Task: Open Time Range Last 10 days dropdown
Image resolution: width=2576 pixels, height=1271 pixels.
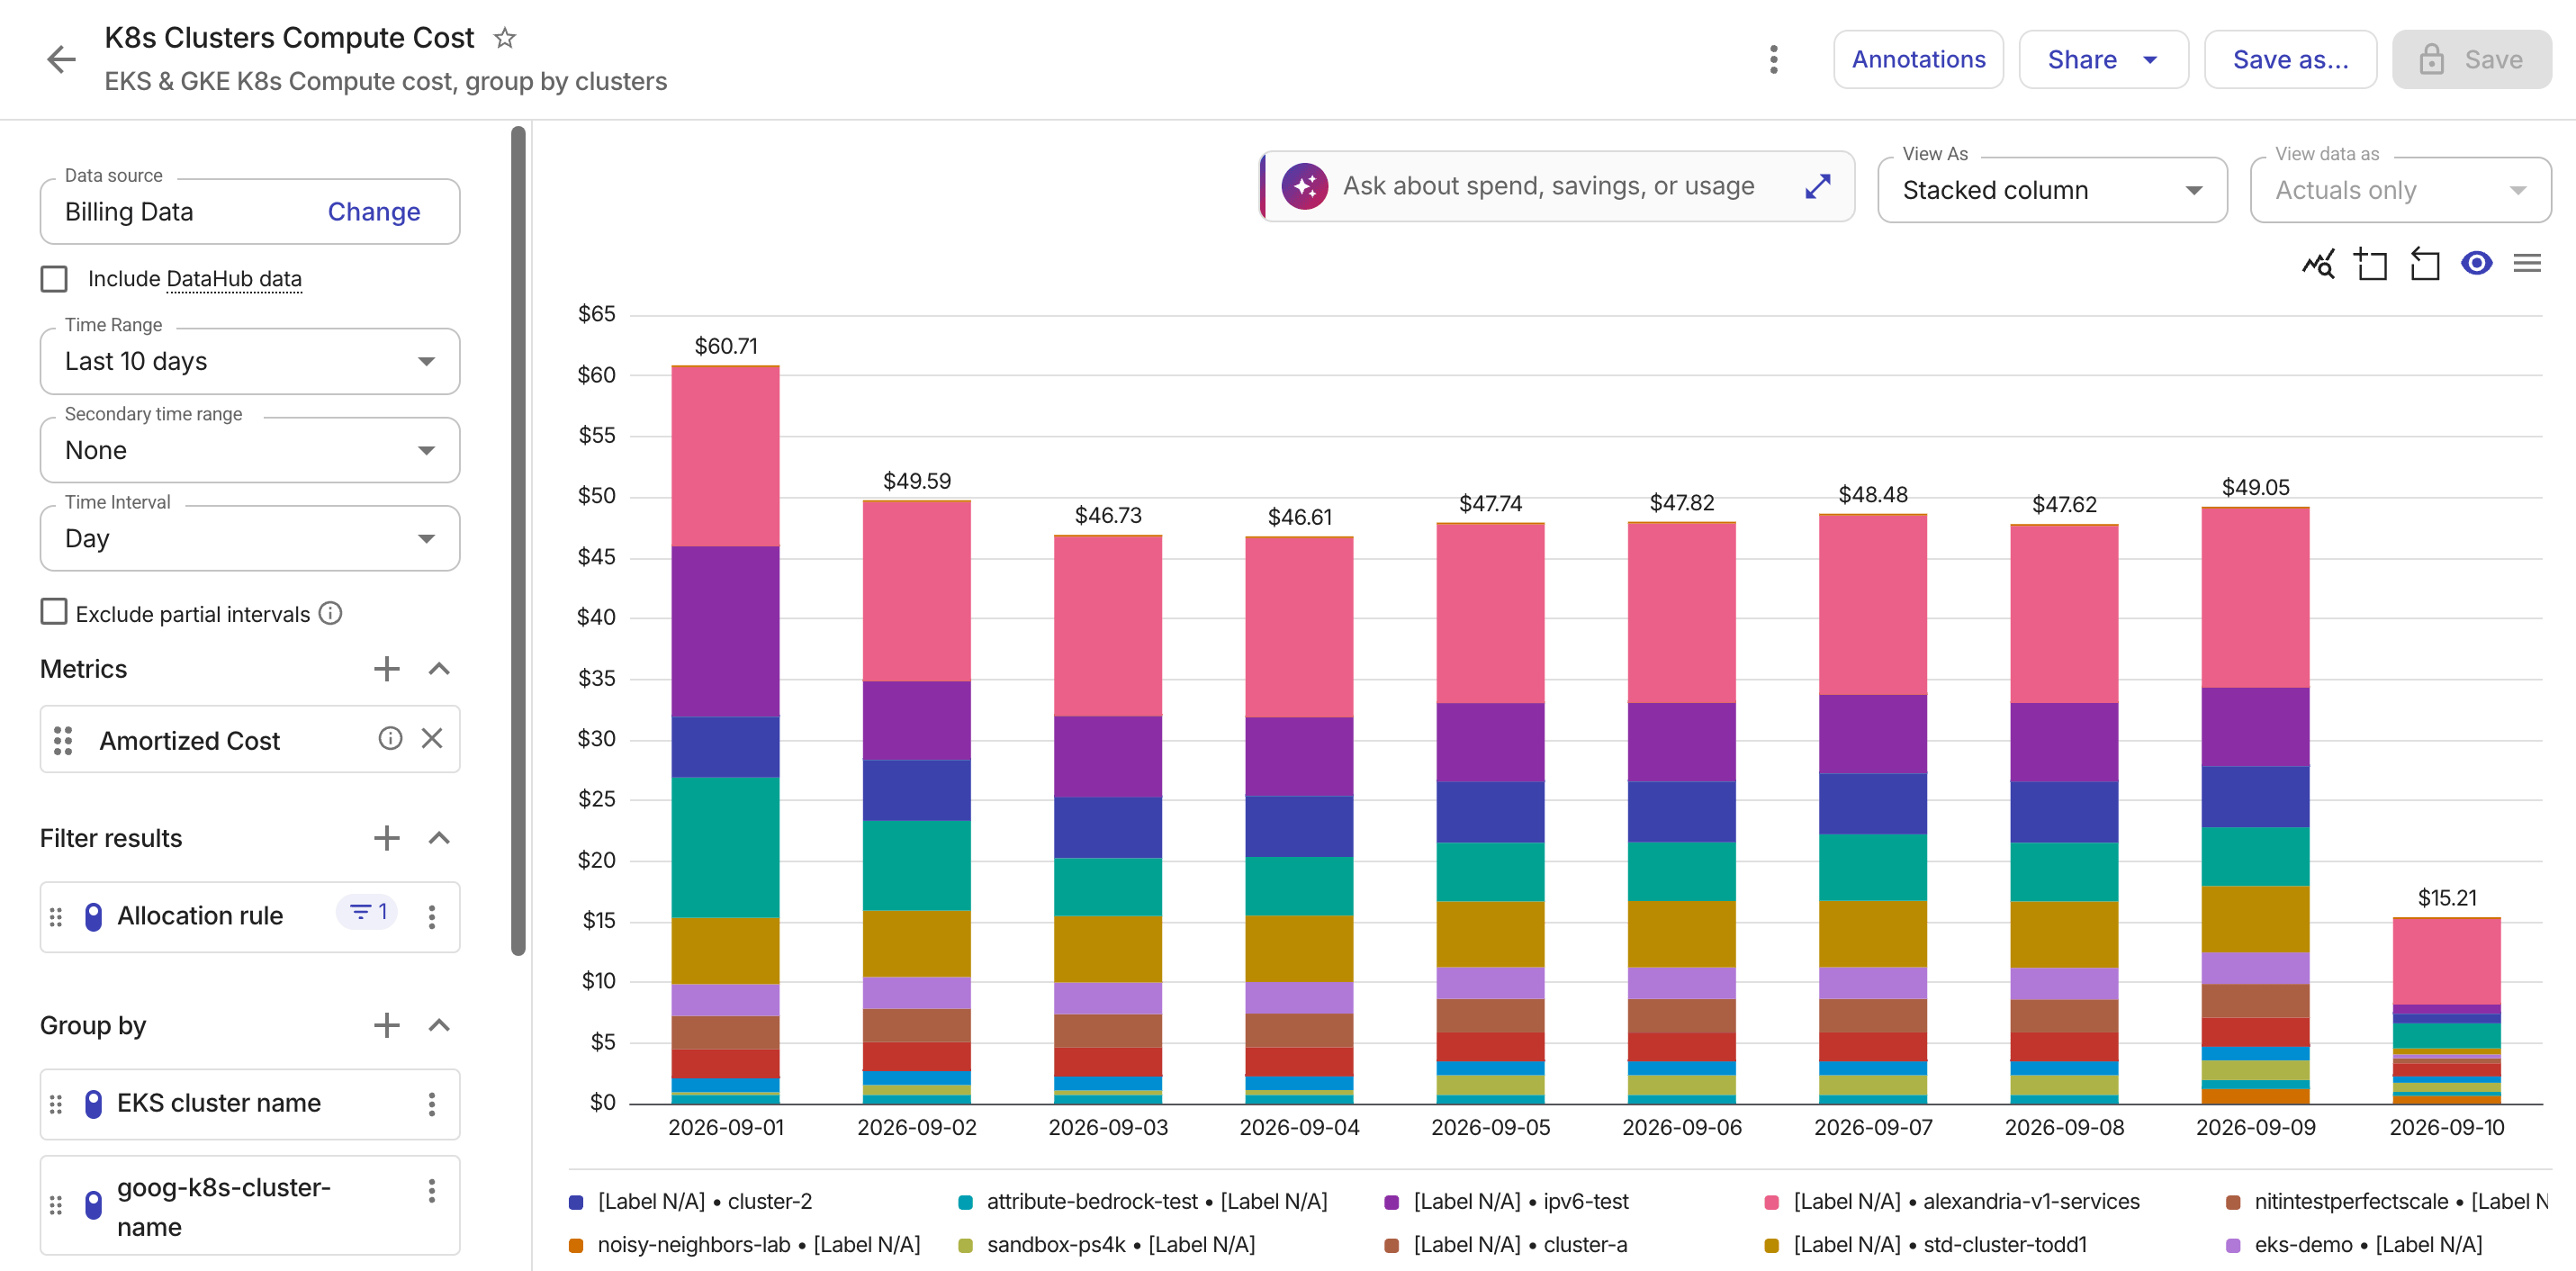Action: pos(250,361)
